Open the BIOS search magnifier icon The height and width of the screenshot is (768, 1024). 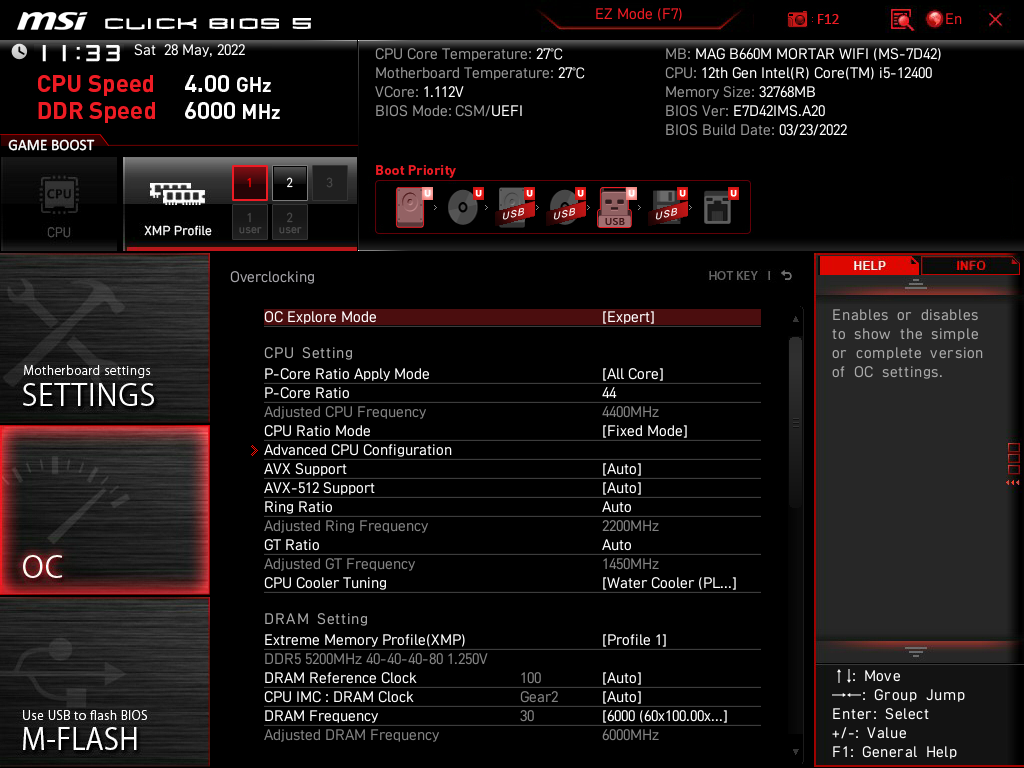pos(901,20)
